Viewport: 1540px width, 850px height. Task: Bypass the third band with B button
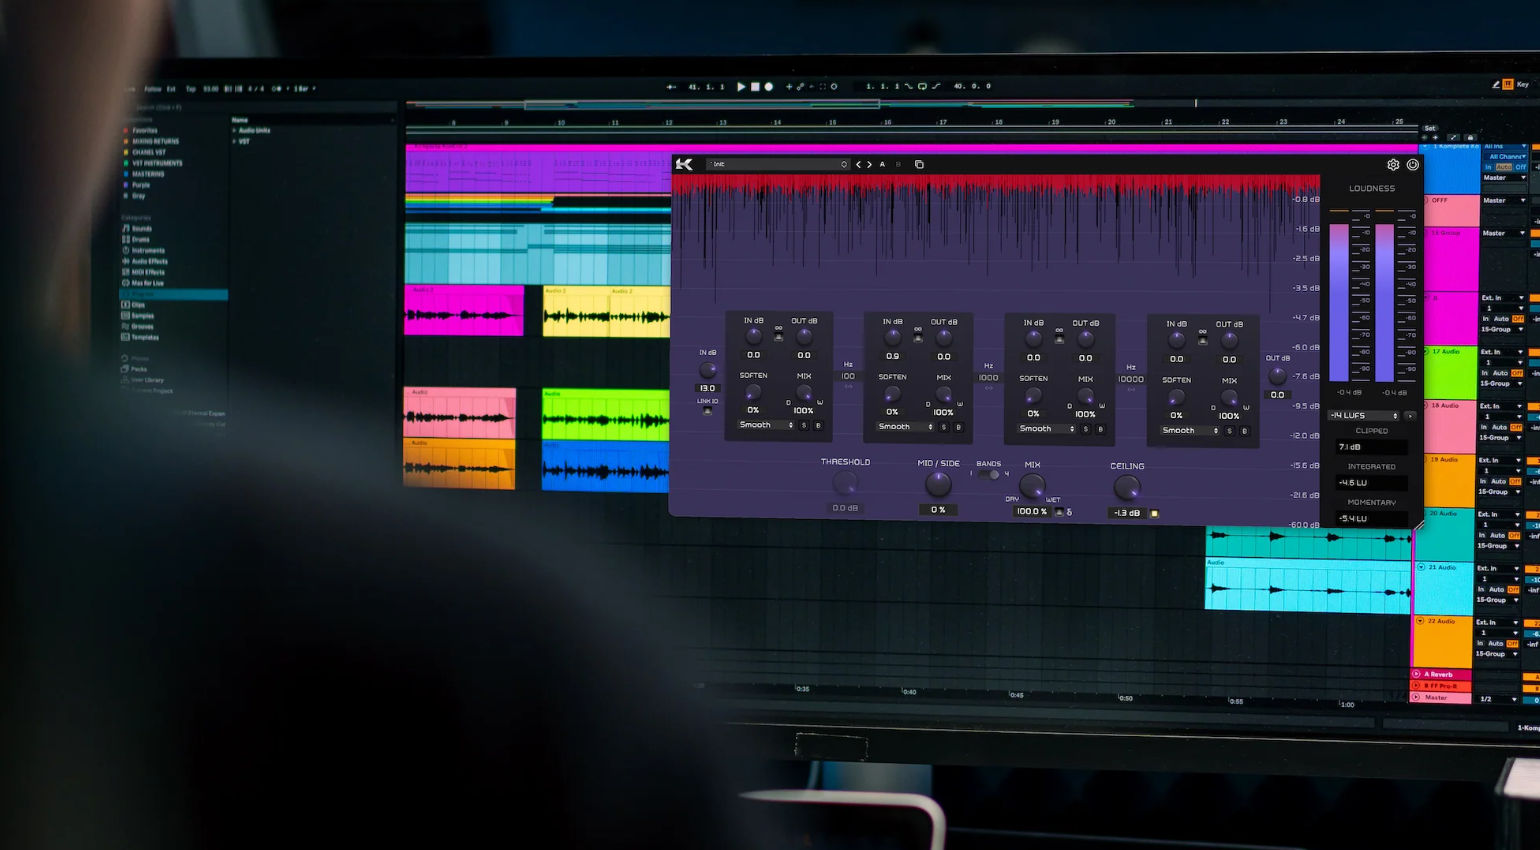click(1100, 430)
